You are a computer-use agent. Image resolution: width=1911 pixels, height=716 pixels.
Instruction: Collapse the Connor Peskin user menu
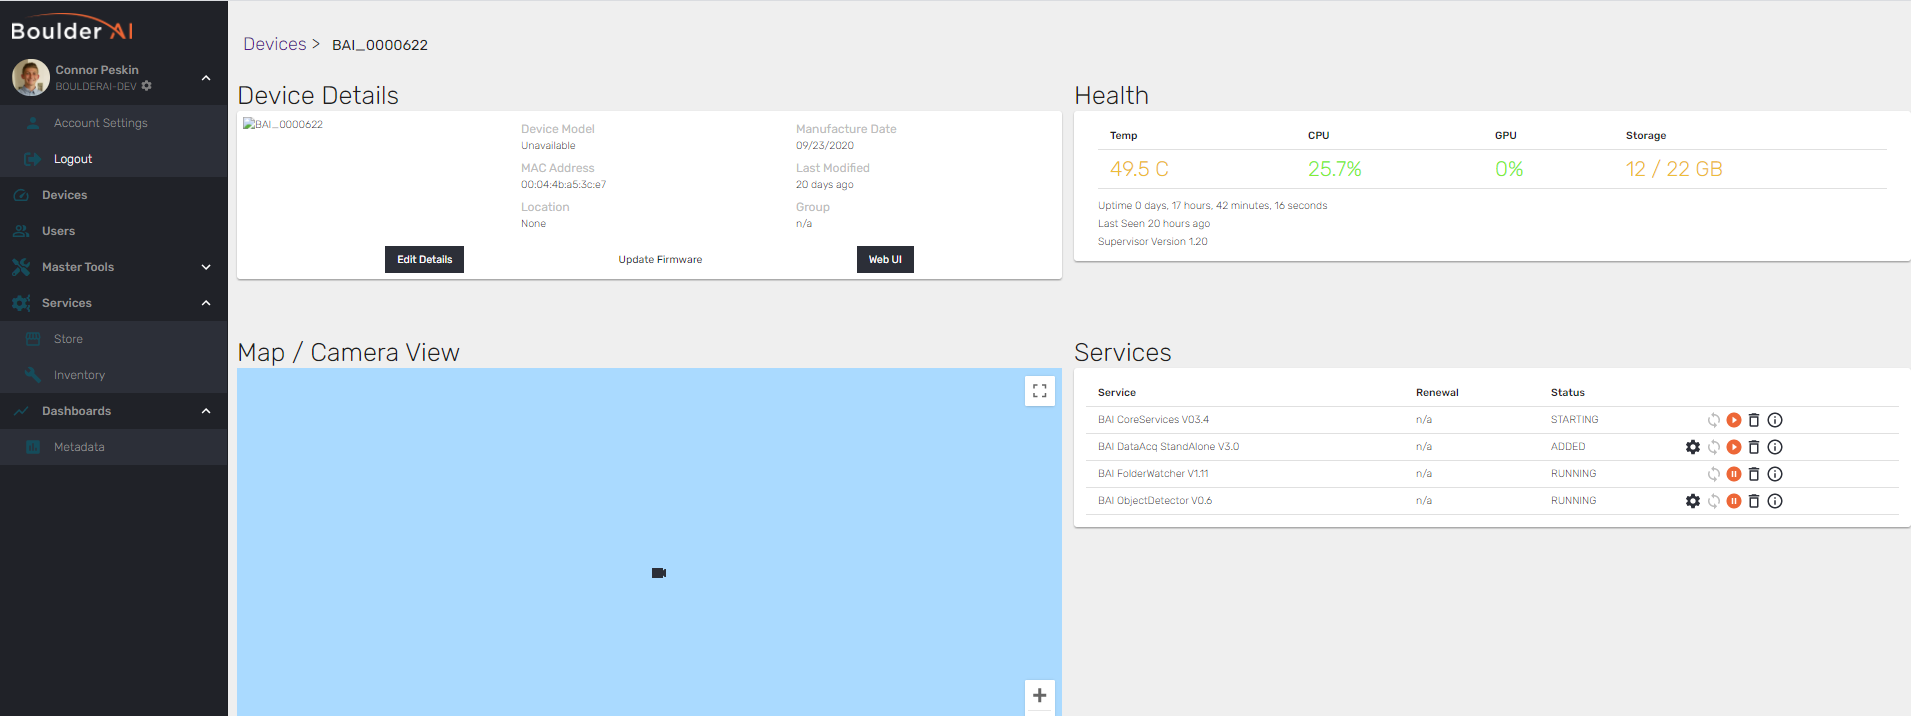pos(206,78)
